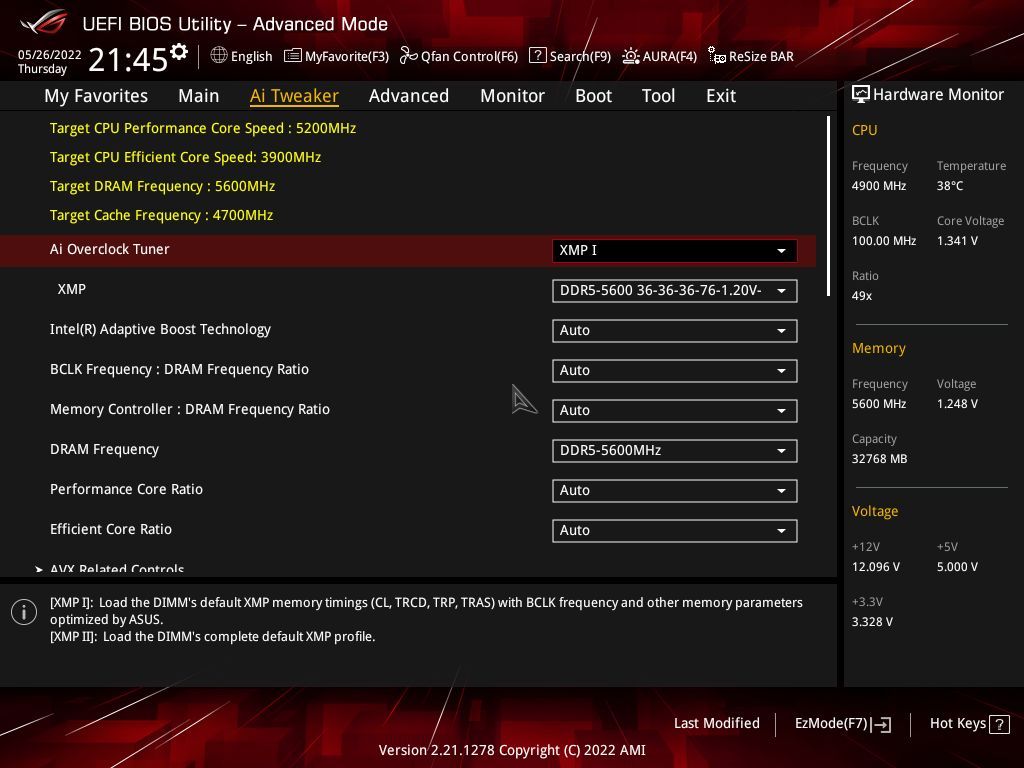Click the ROG logo

tap(44, 22)
